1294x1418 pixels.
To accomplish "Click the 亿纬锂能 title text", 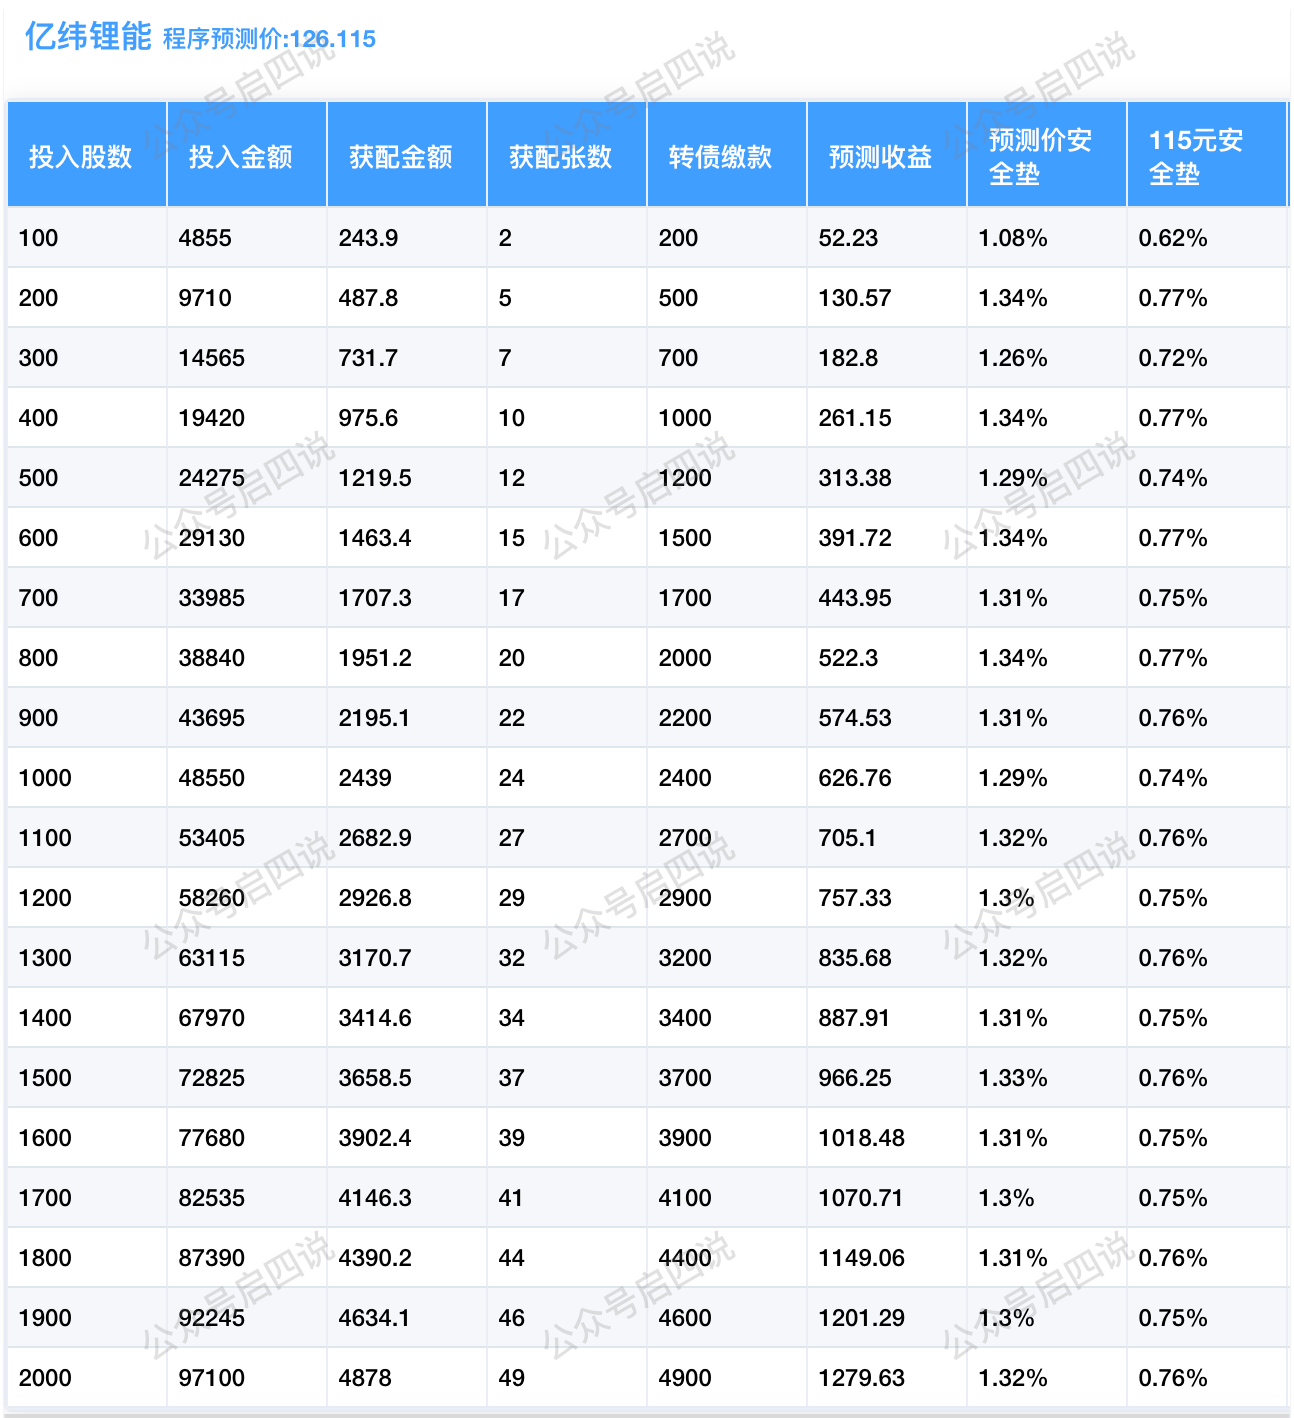I will (87, 37).
